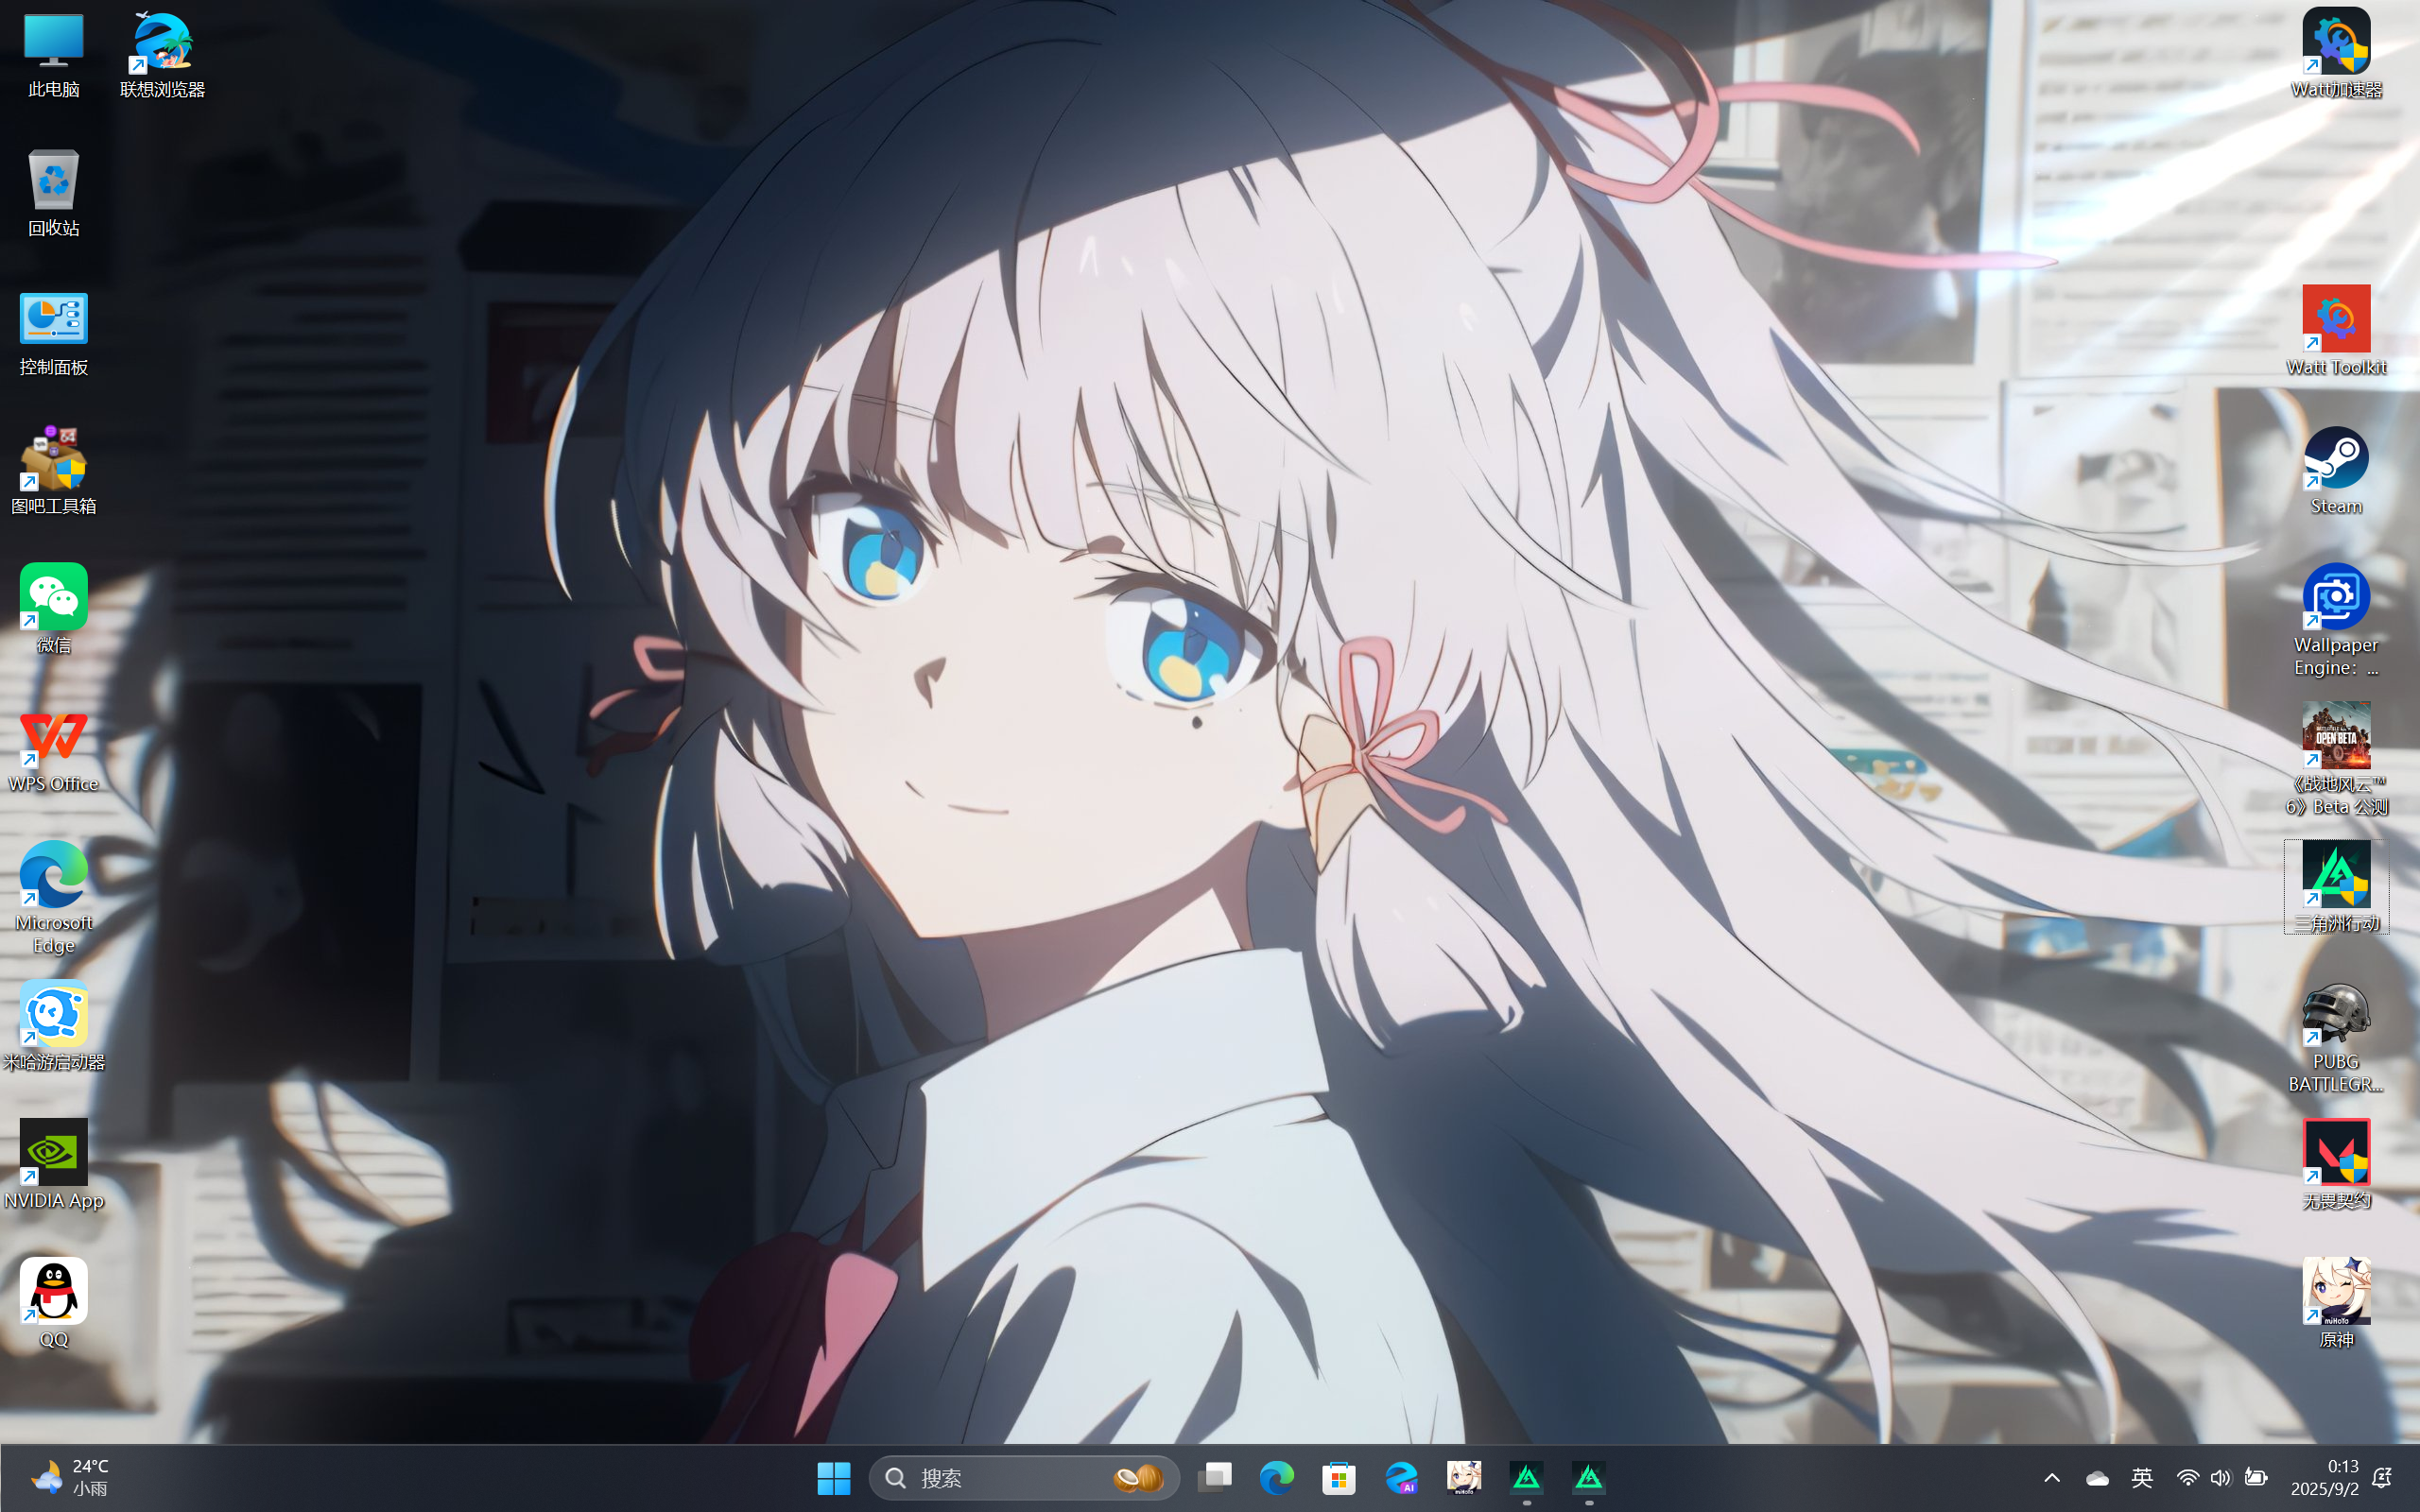Select the Steam desktop shortcut

pyautogui.click(x=2336, y=472)
